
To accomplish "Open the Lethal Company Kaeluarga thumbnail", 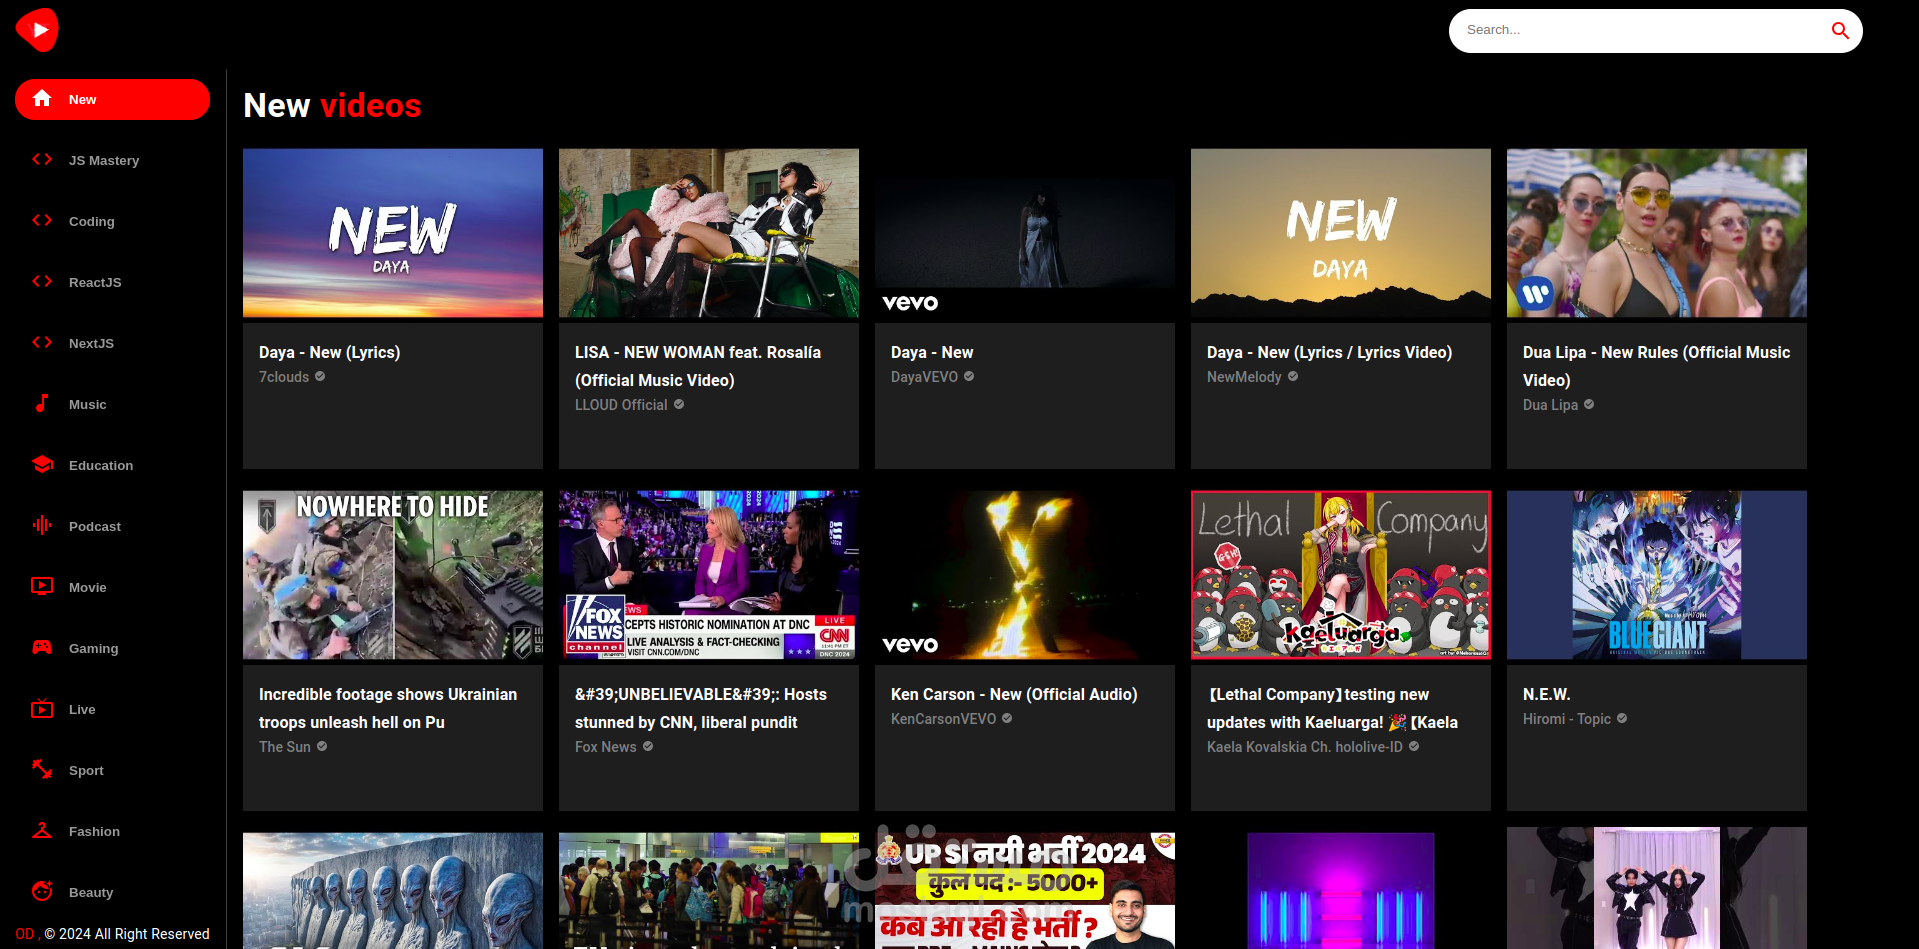I will click(1341, 575).
